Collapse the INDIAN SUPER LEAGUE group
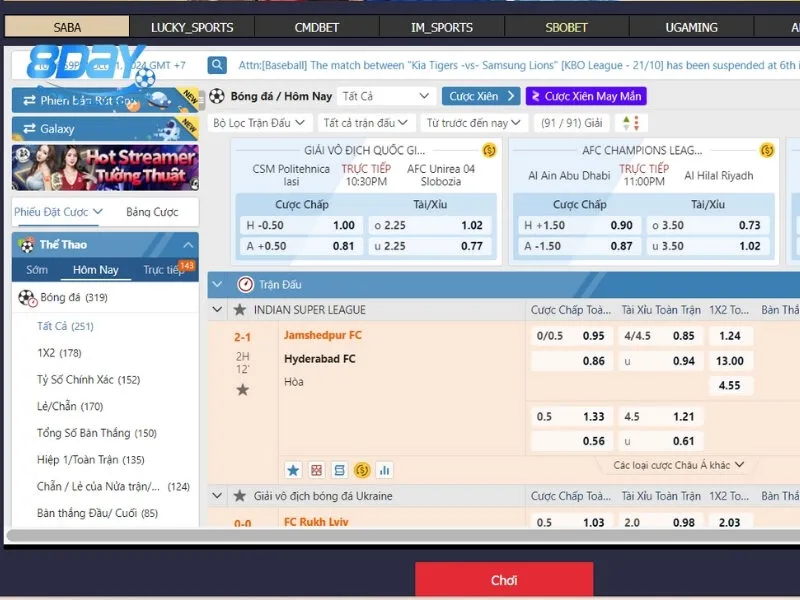Viewport: 800px width, 600px height. [217, 310]
